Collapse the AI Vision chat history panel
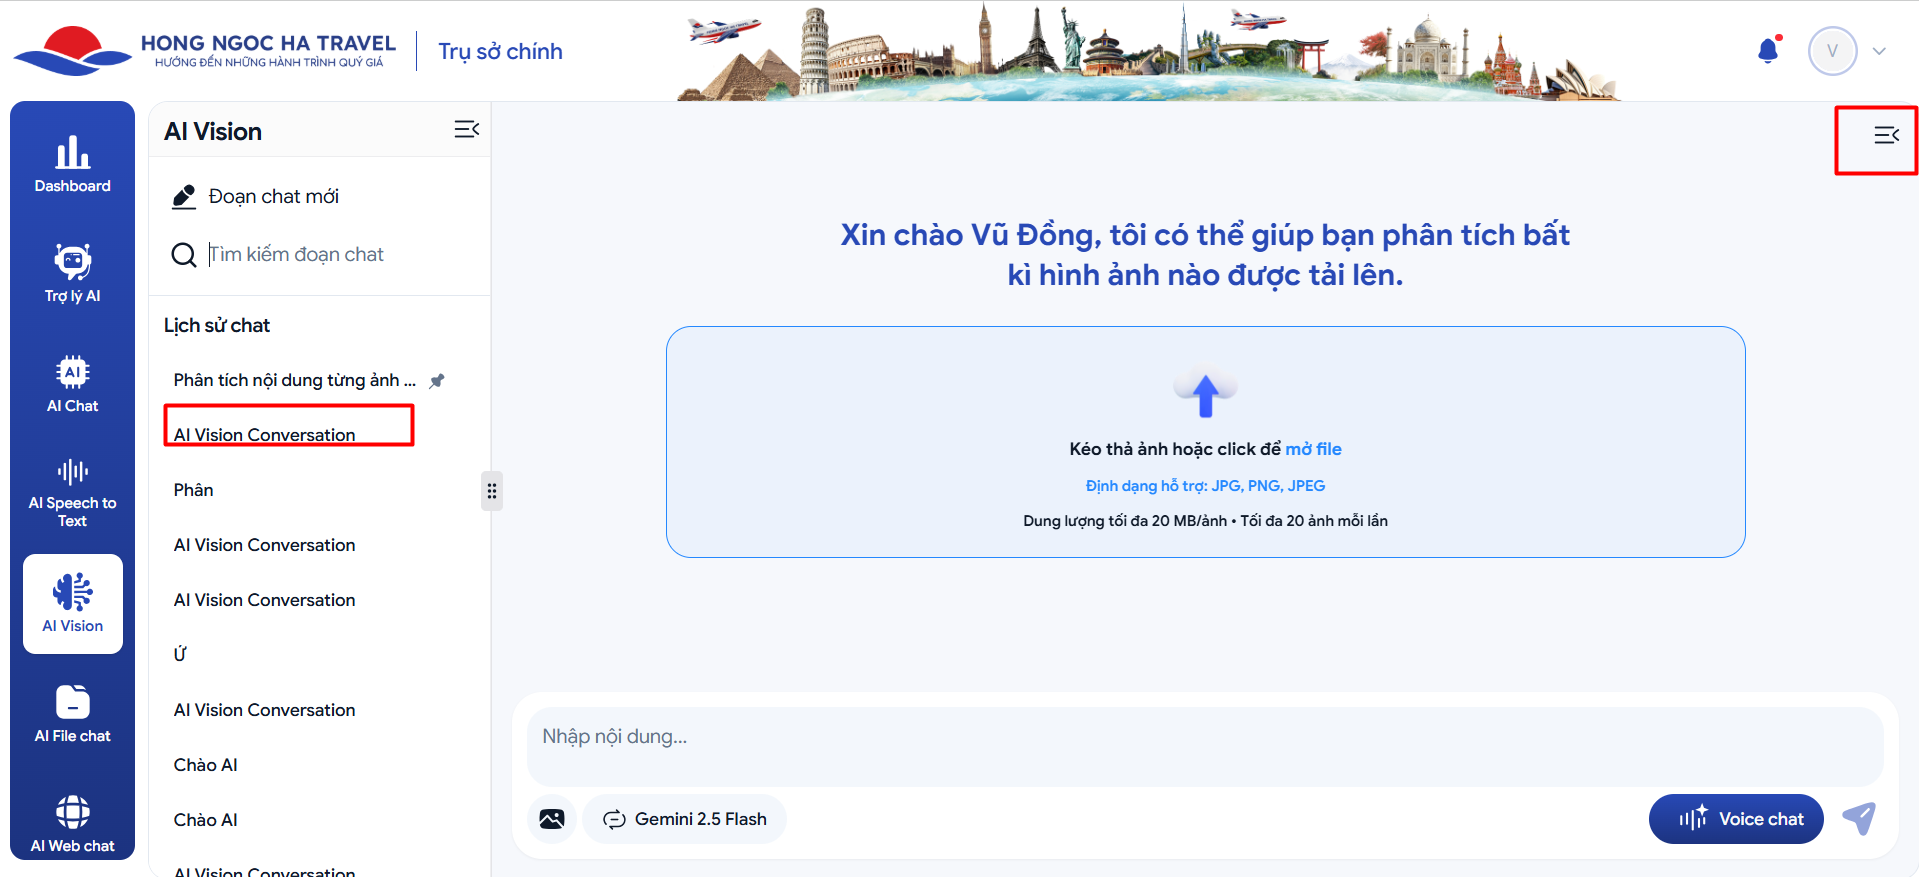 tap(466, 130)
